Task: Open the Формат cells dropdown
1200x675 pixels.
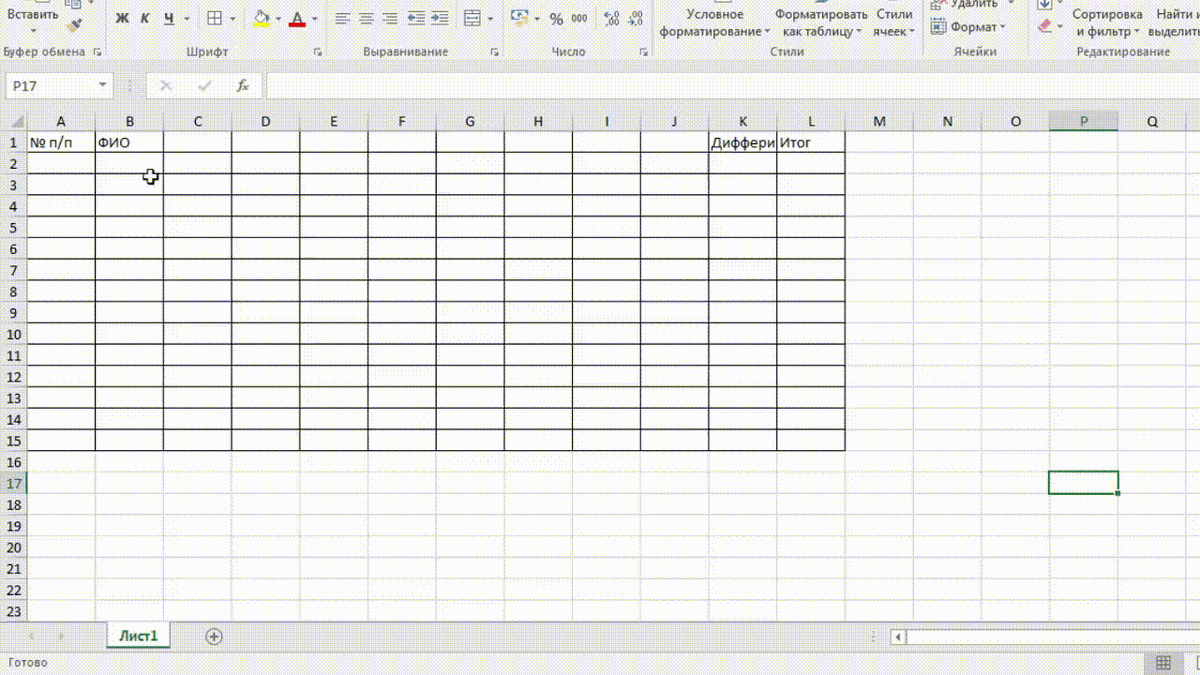Action: point(968,27)
